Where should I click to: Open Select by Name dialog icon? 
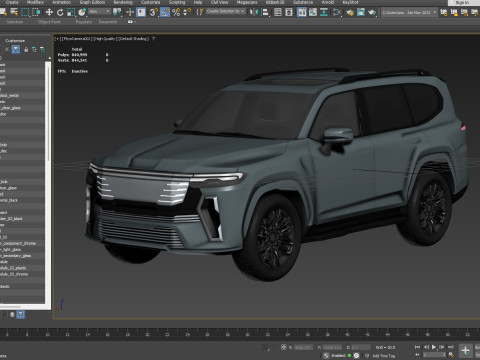click(14, 13)
